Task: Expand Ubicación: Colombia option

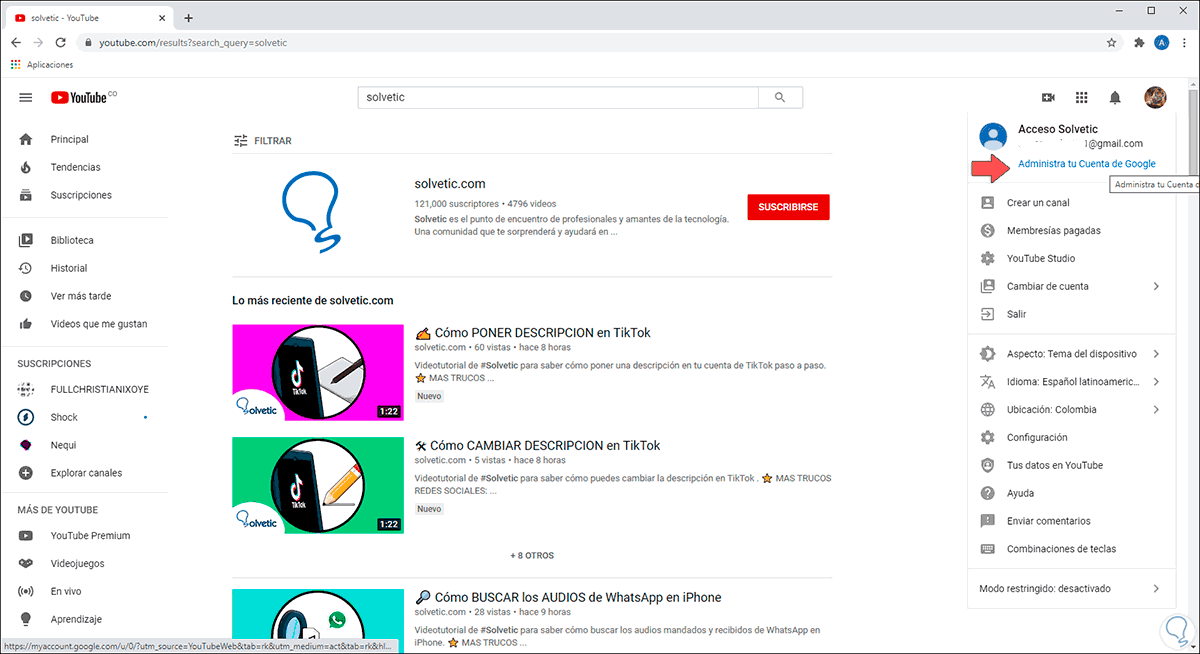Action: pos(1072,410)
